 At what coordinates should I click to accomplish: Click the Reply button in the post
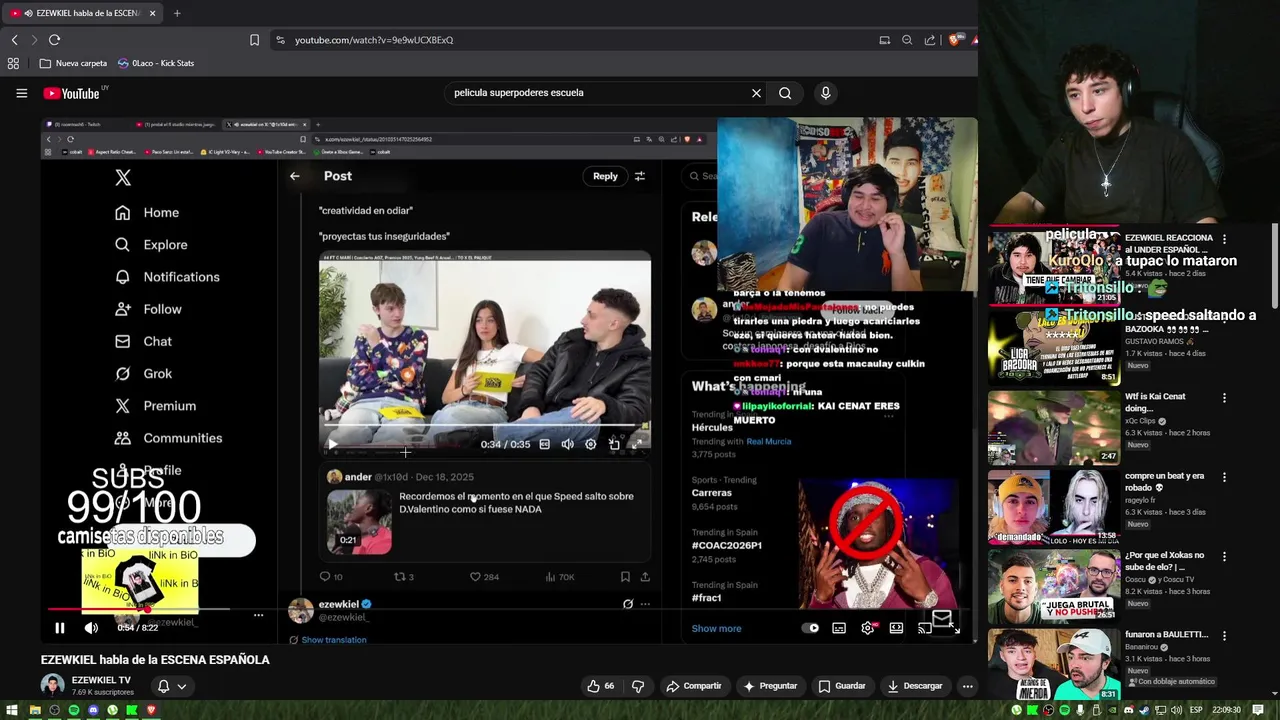click(605, 176)
